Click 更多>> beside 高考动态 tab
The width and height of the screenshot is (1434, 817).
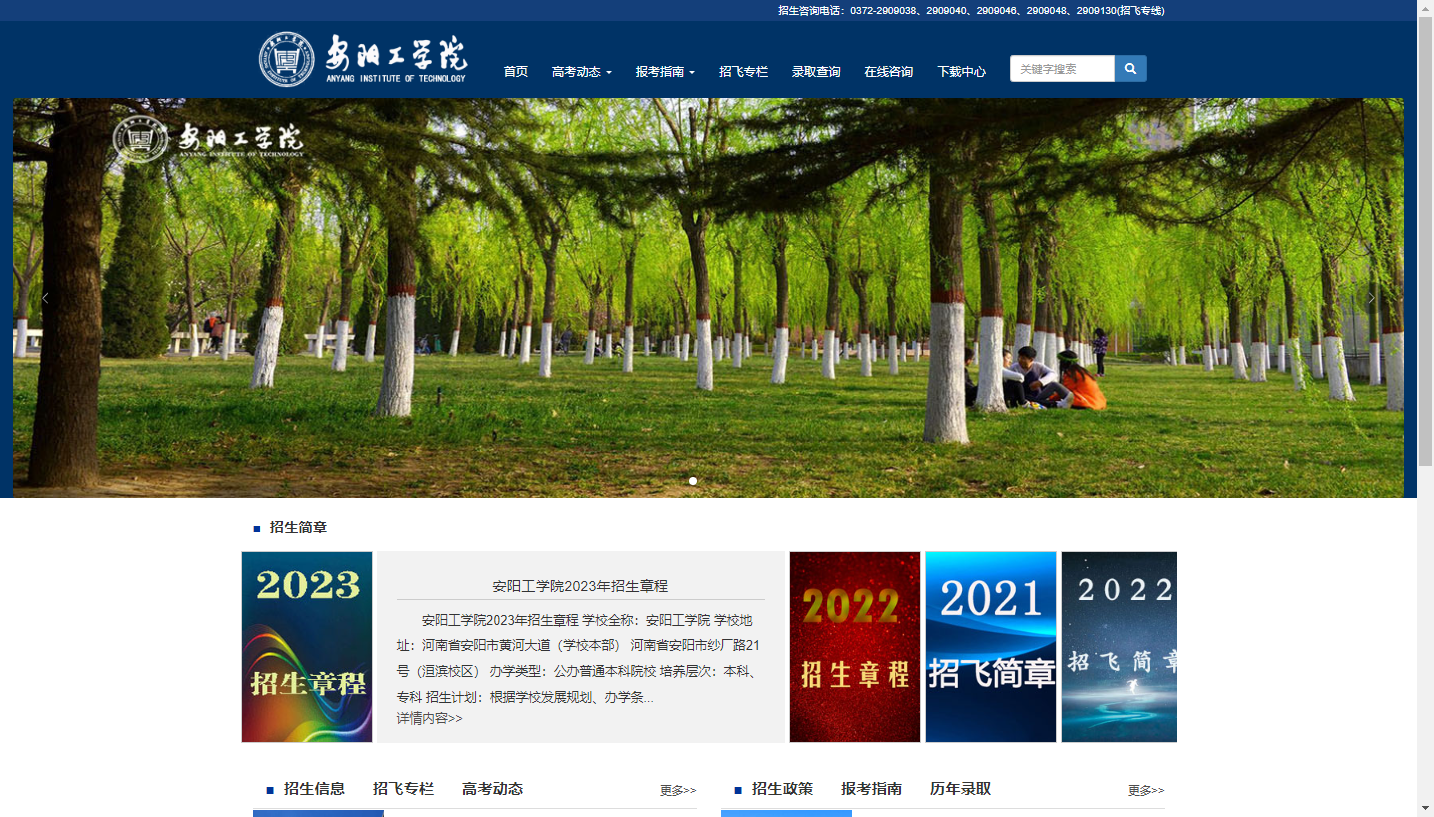coord(678,790)
